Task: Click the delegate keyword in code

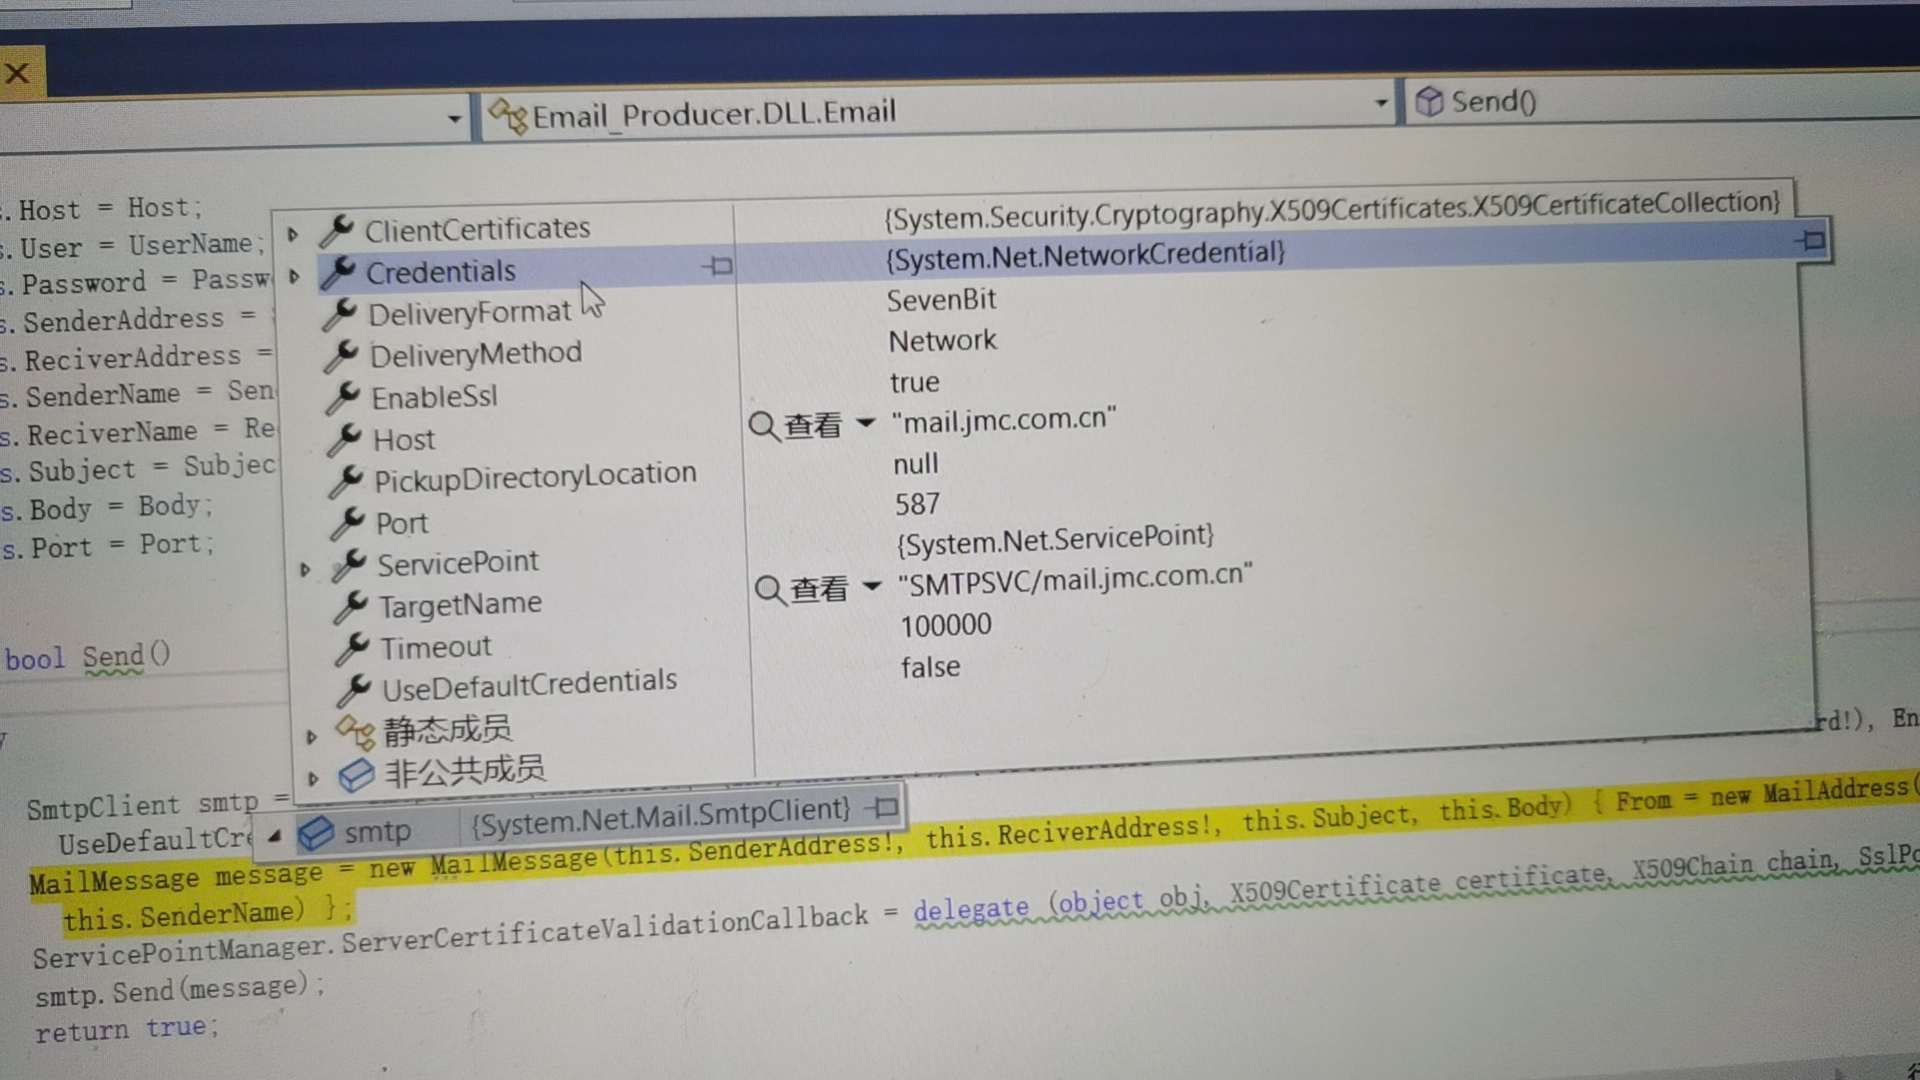Action: 971,908
